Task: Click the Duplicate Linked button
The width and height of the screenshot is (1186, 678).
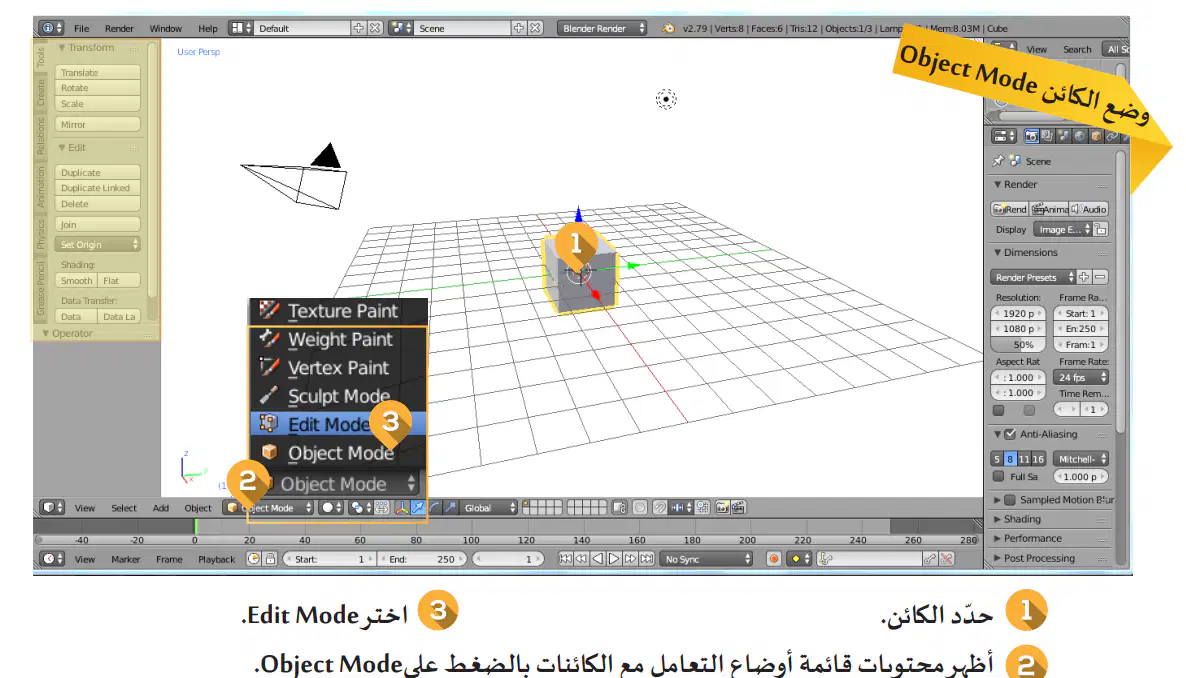Action: pyautogui.click(x=98, y=188)
